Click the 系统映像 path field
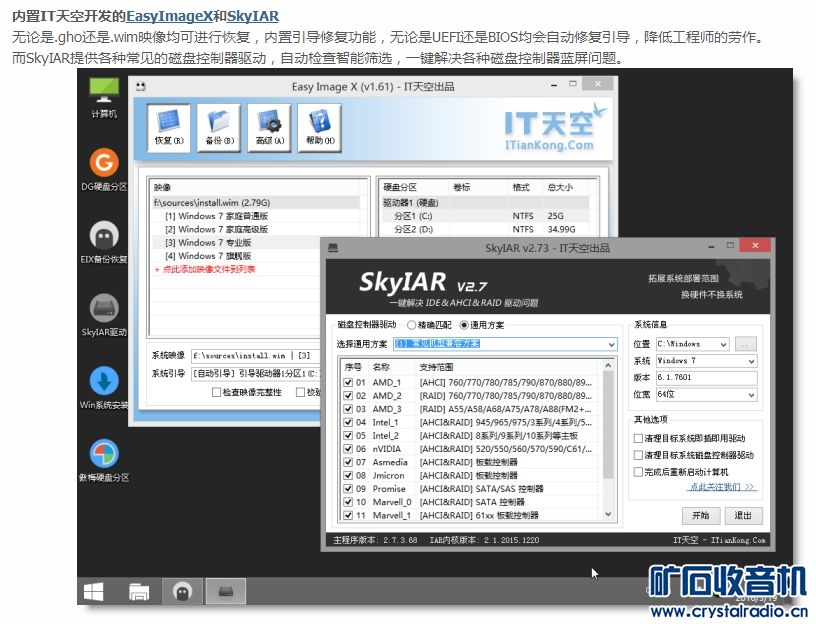 (x=256, y=355)
